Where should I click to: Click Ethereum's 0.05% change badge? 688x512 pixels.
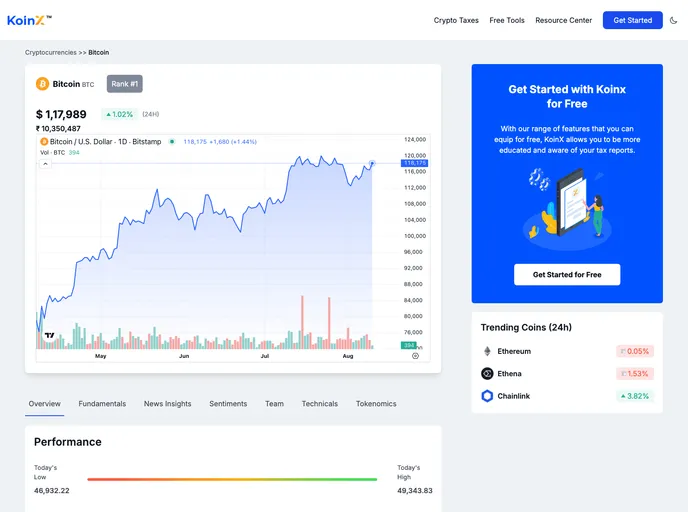[635, 351]
